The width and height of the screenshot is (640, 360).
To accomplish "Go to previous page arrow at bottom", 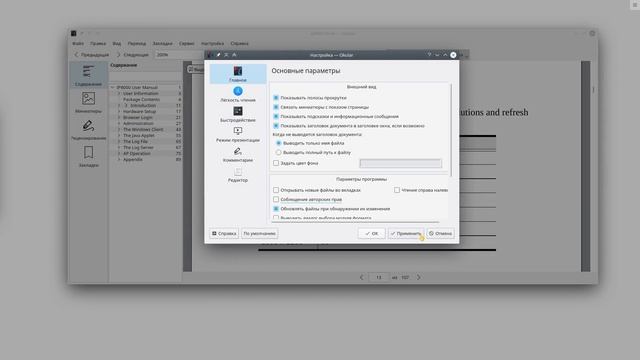I will [x=361, y=277].
